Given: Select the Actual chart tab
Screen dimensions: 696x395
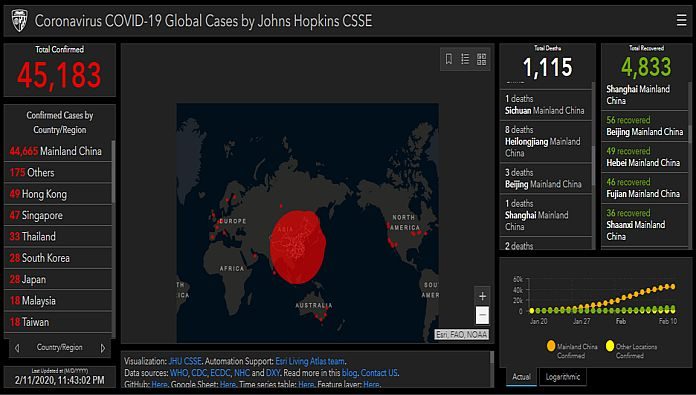Looking at the screenshot, I should pyautogui.click(x=521, y=377).
